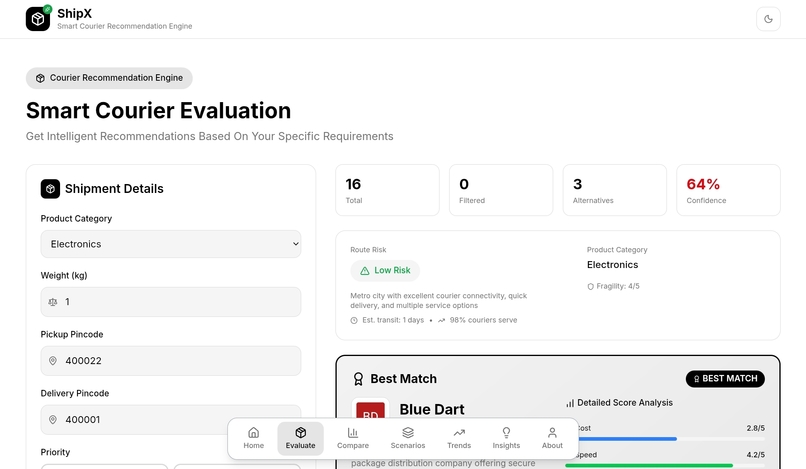Click the Shipment Details box icon
Viewport: 806px width, 469px height.
50,189
